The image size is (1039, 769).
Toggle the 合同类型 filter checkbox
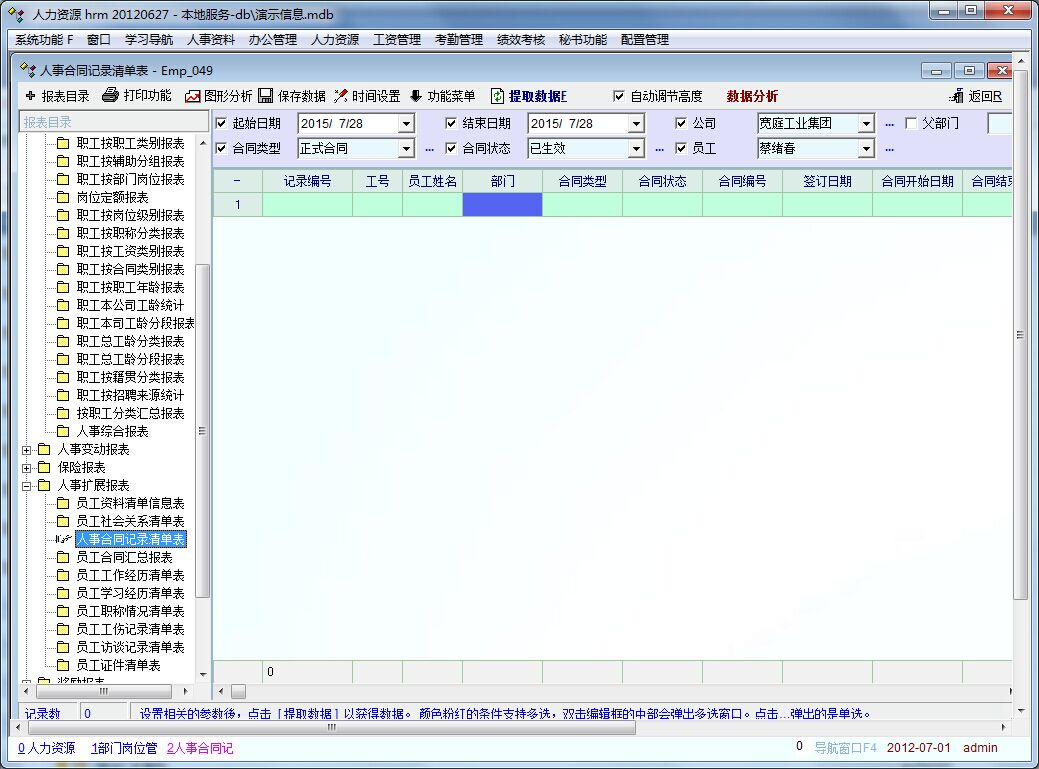click(x=222, y=148)
